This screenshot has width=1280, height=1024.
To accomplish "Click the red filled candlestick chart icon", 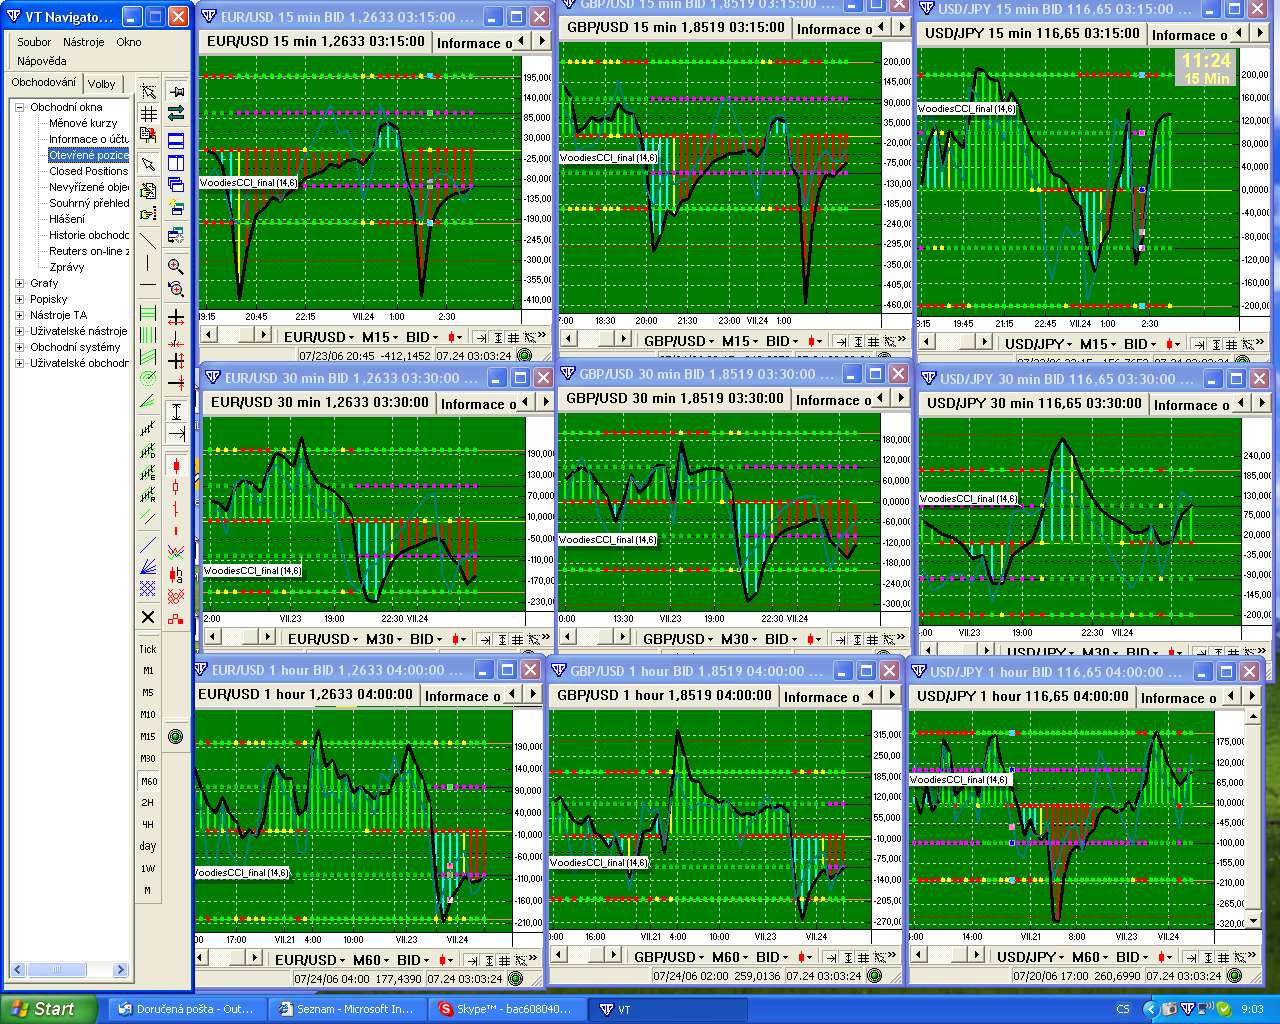I will (176, 465).
